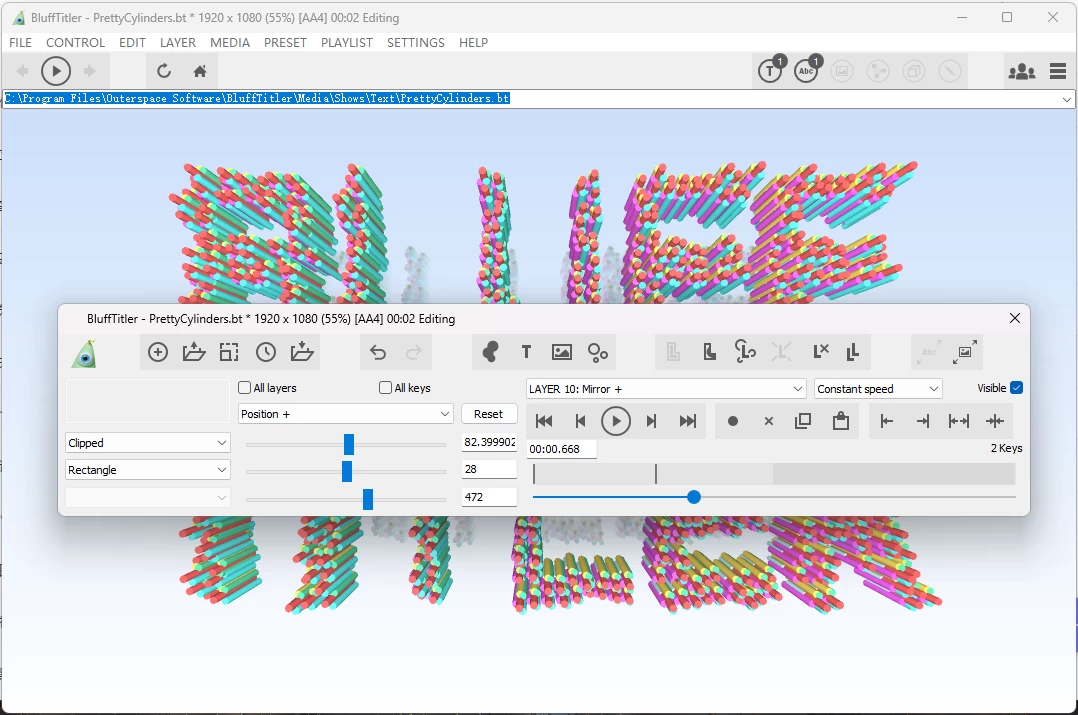Create a new layer with the plus tool

pyautogui.click(x=158, y=351)
